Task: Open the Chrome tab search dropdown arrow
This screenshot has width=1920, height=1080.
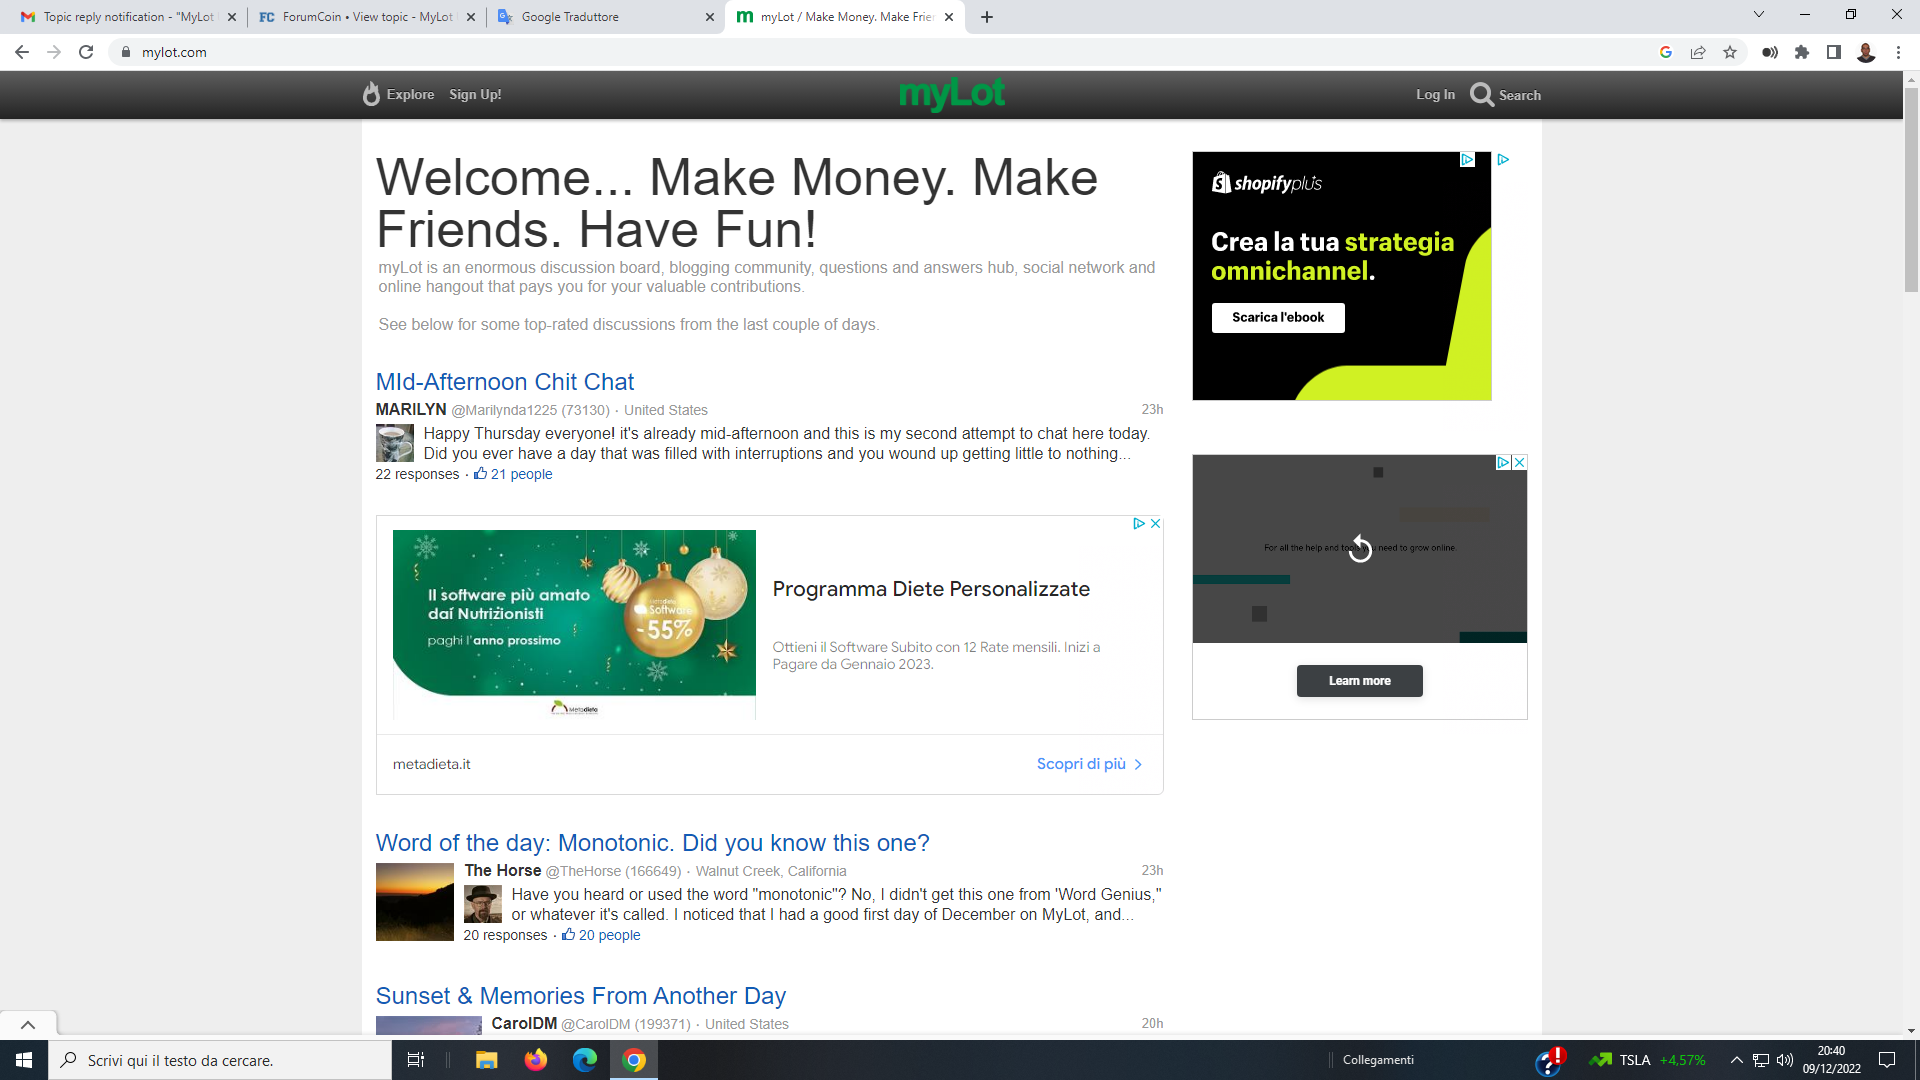Action: [x=1759, y=15]
